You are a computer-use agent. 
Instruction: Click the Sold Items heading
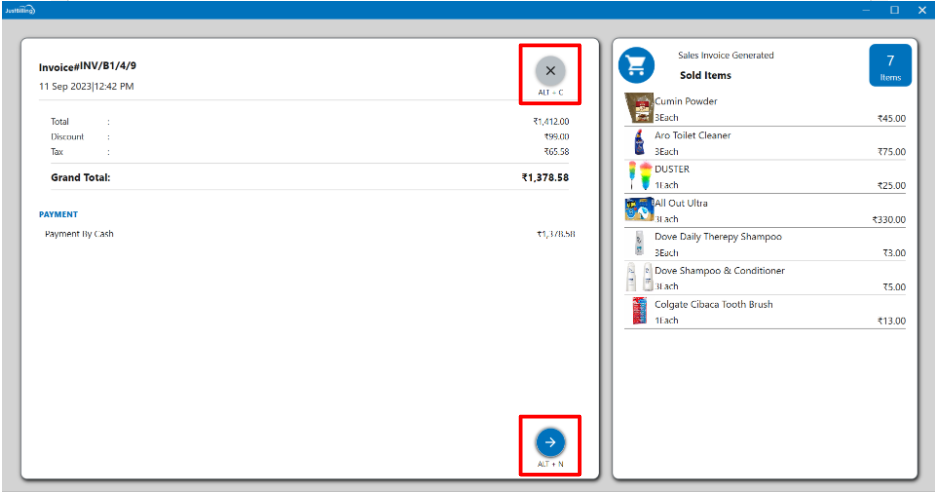click(705, 75)
